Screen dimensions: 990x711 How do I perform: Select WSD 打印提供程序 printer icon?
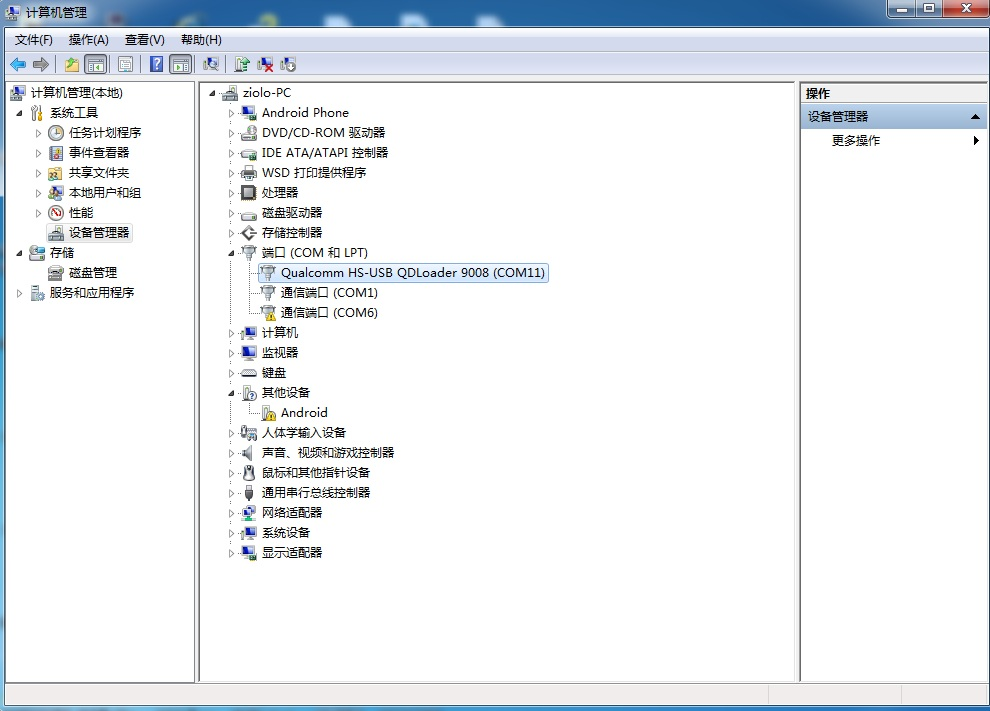click(x=249, y=173)
